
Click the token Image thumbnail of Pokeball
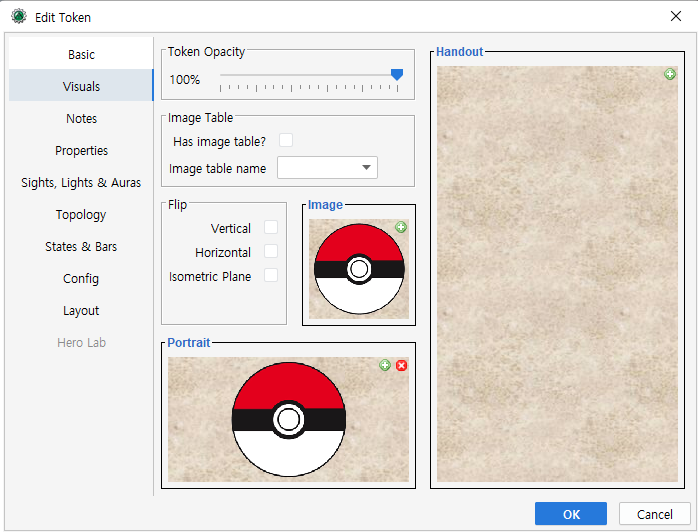[x=359, y=269]
